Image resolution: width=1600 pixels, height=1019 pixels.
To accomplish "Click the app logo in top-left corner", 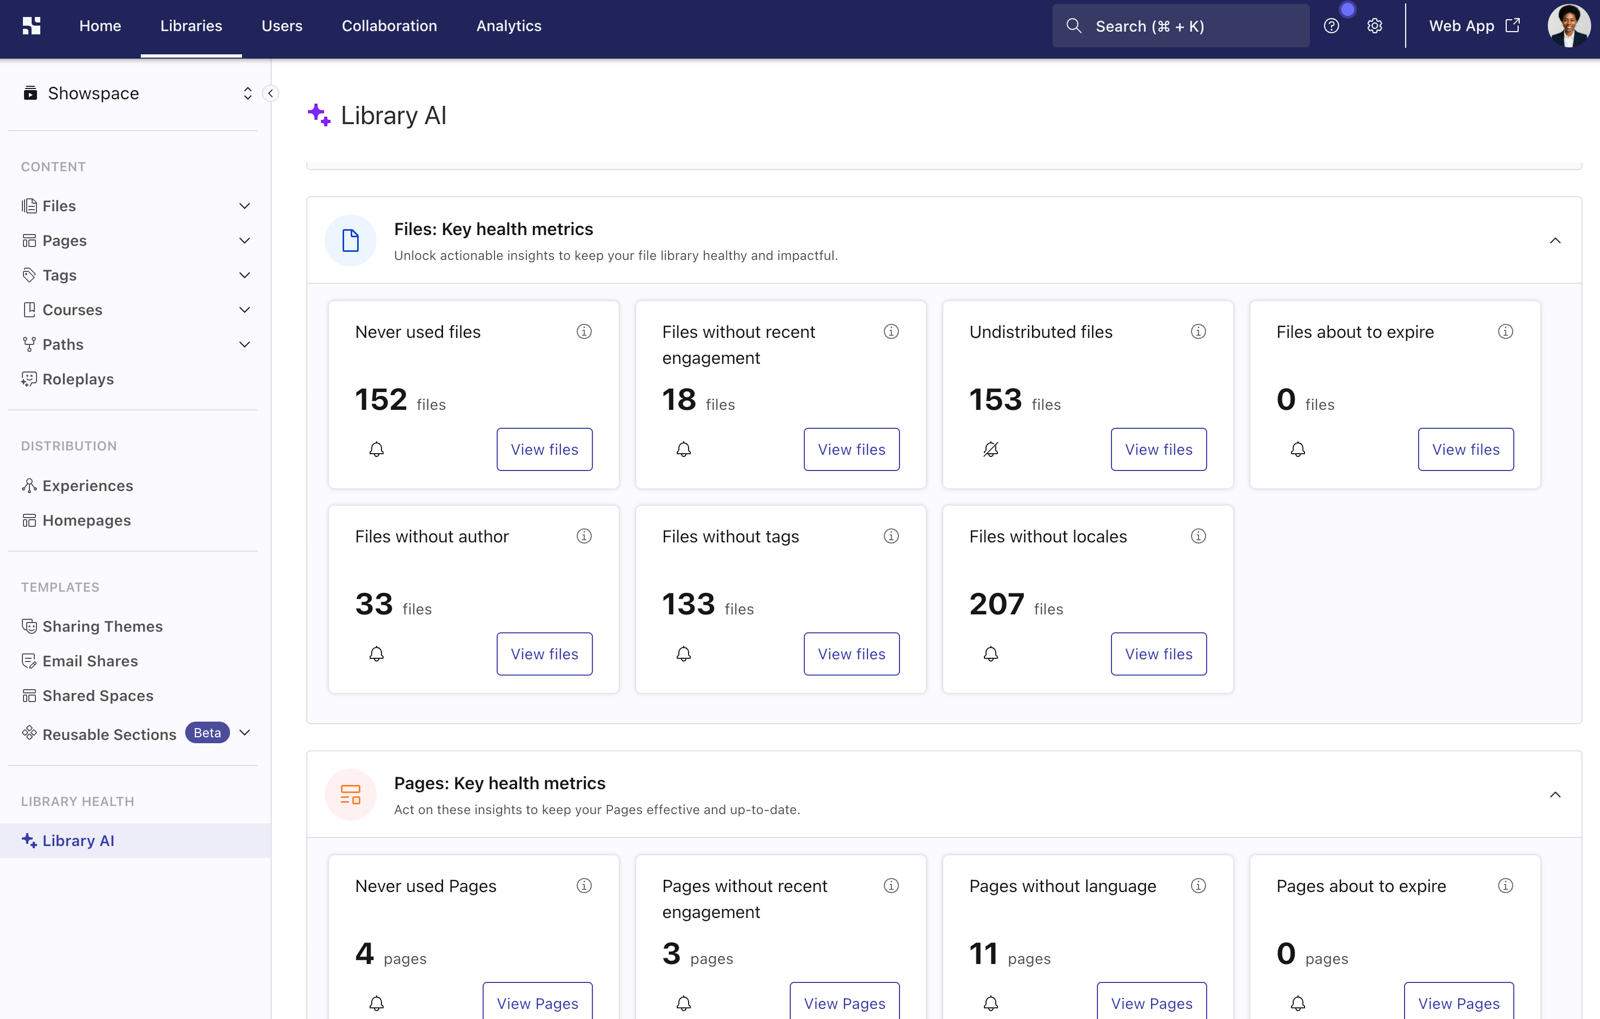I will point(32,26).
